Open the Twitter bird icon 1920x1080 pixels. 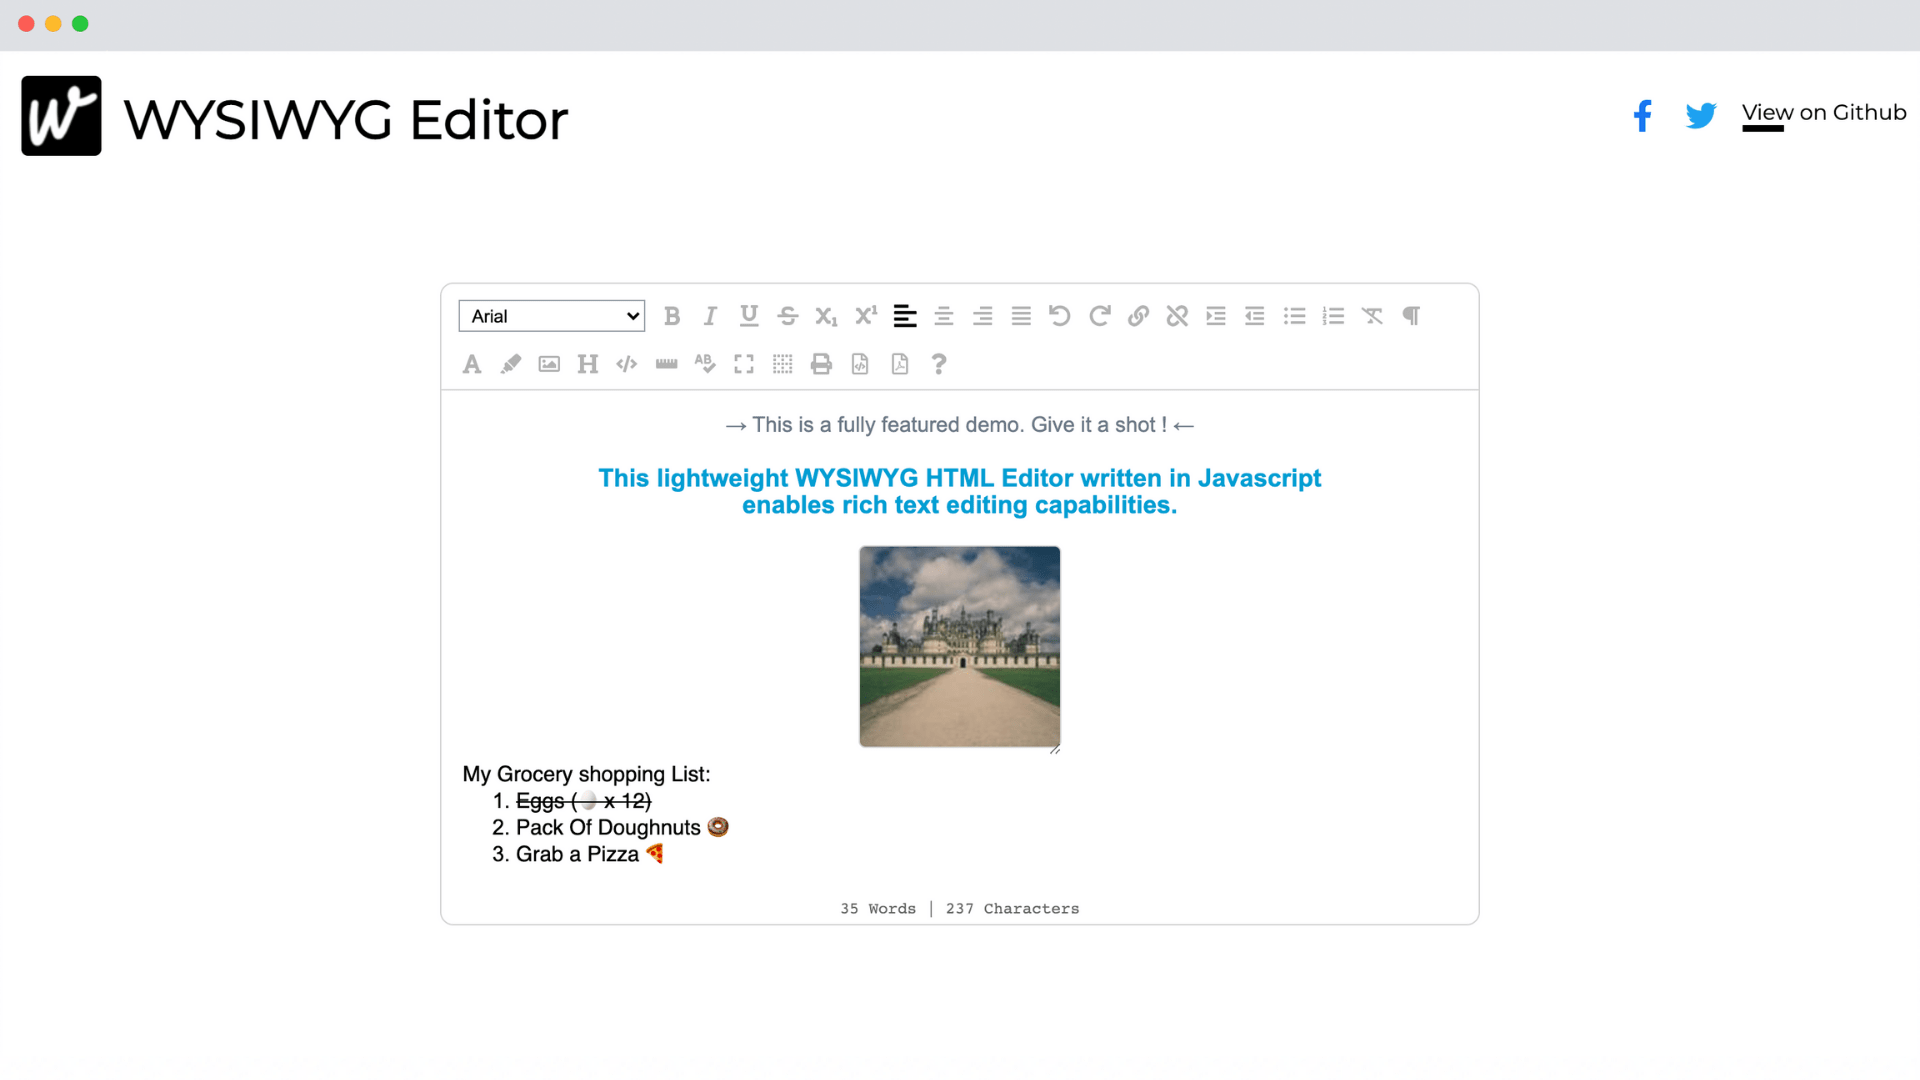(x=1700, y=115)
